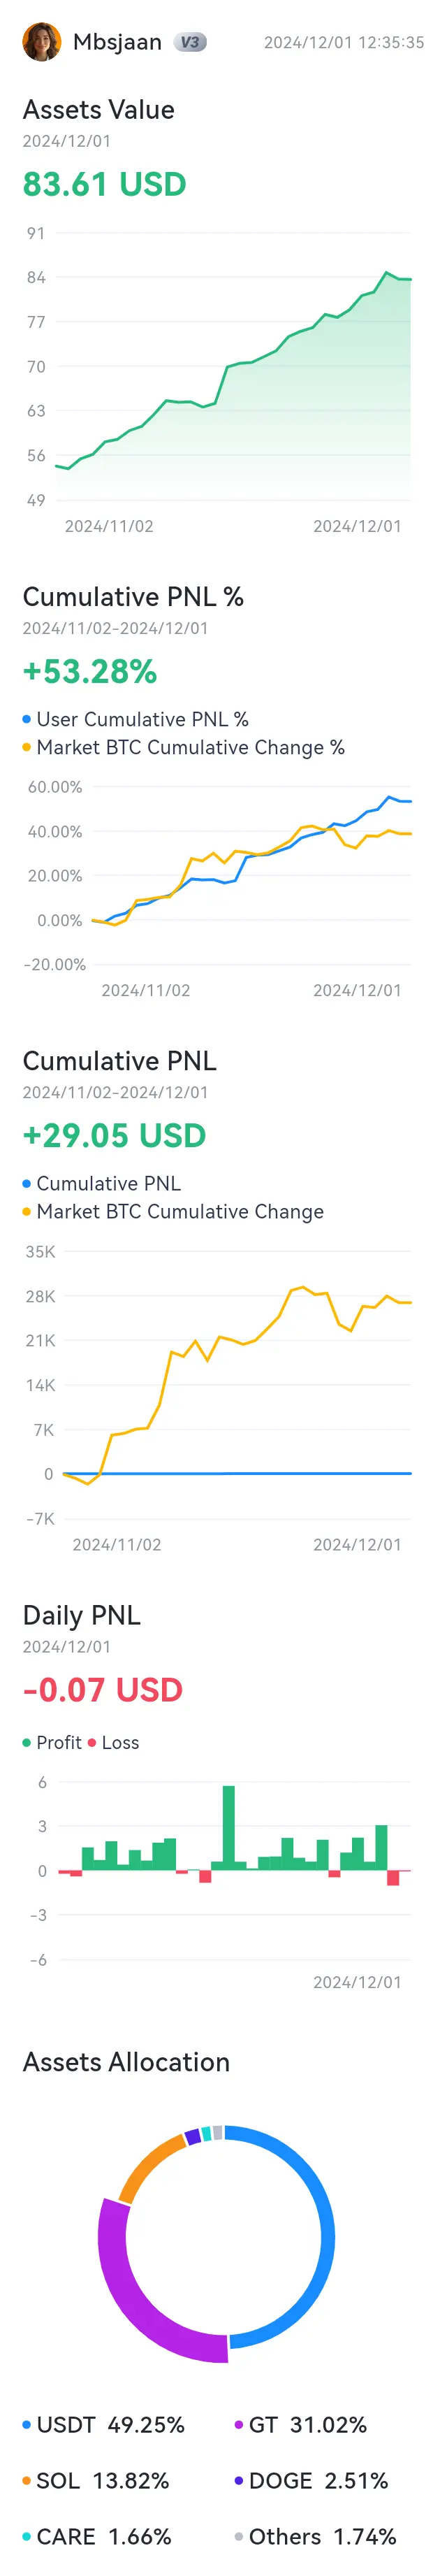Toggle the Cumulative PNL legend series
Image resolution: width=447 pixels, height=2576 pixels.
pos(102,1183)
